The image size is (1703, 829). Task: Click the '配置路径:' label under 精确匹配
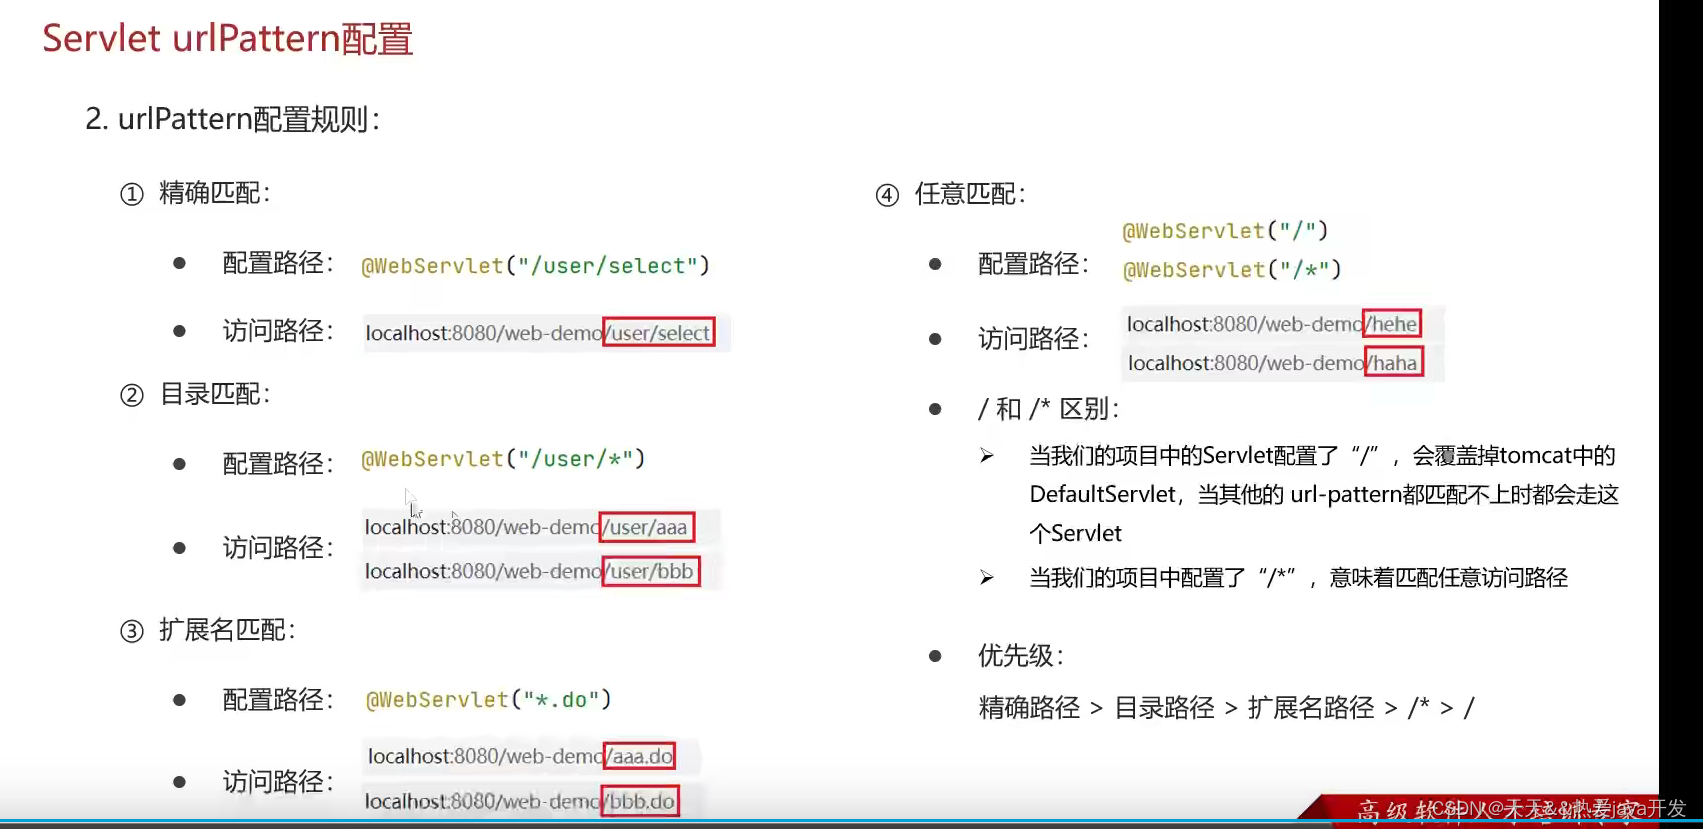278,263
